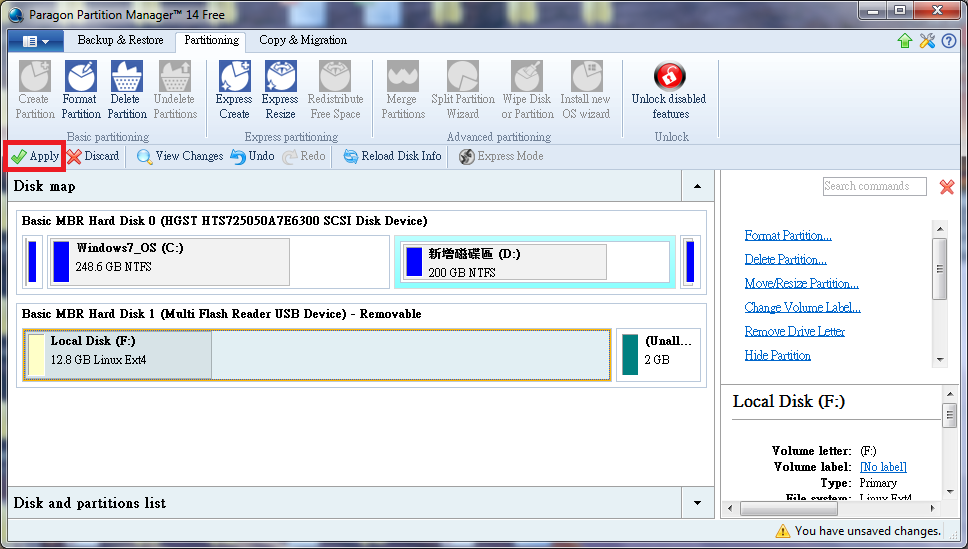
Task: Click the Create Partition icon
Action: (35, 90)
